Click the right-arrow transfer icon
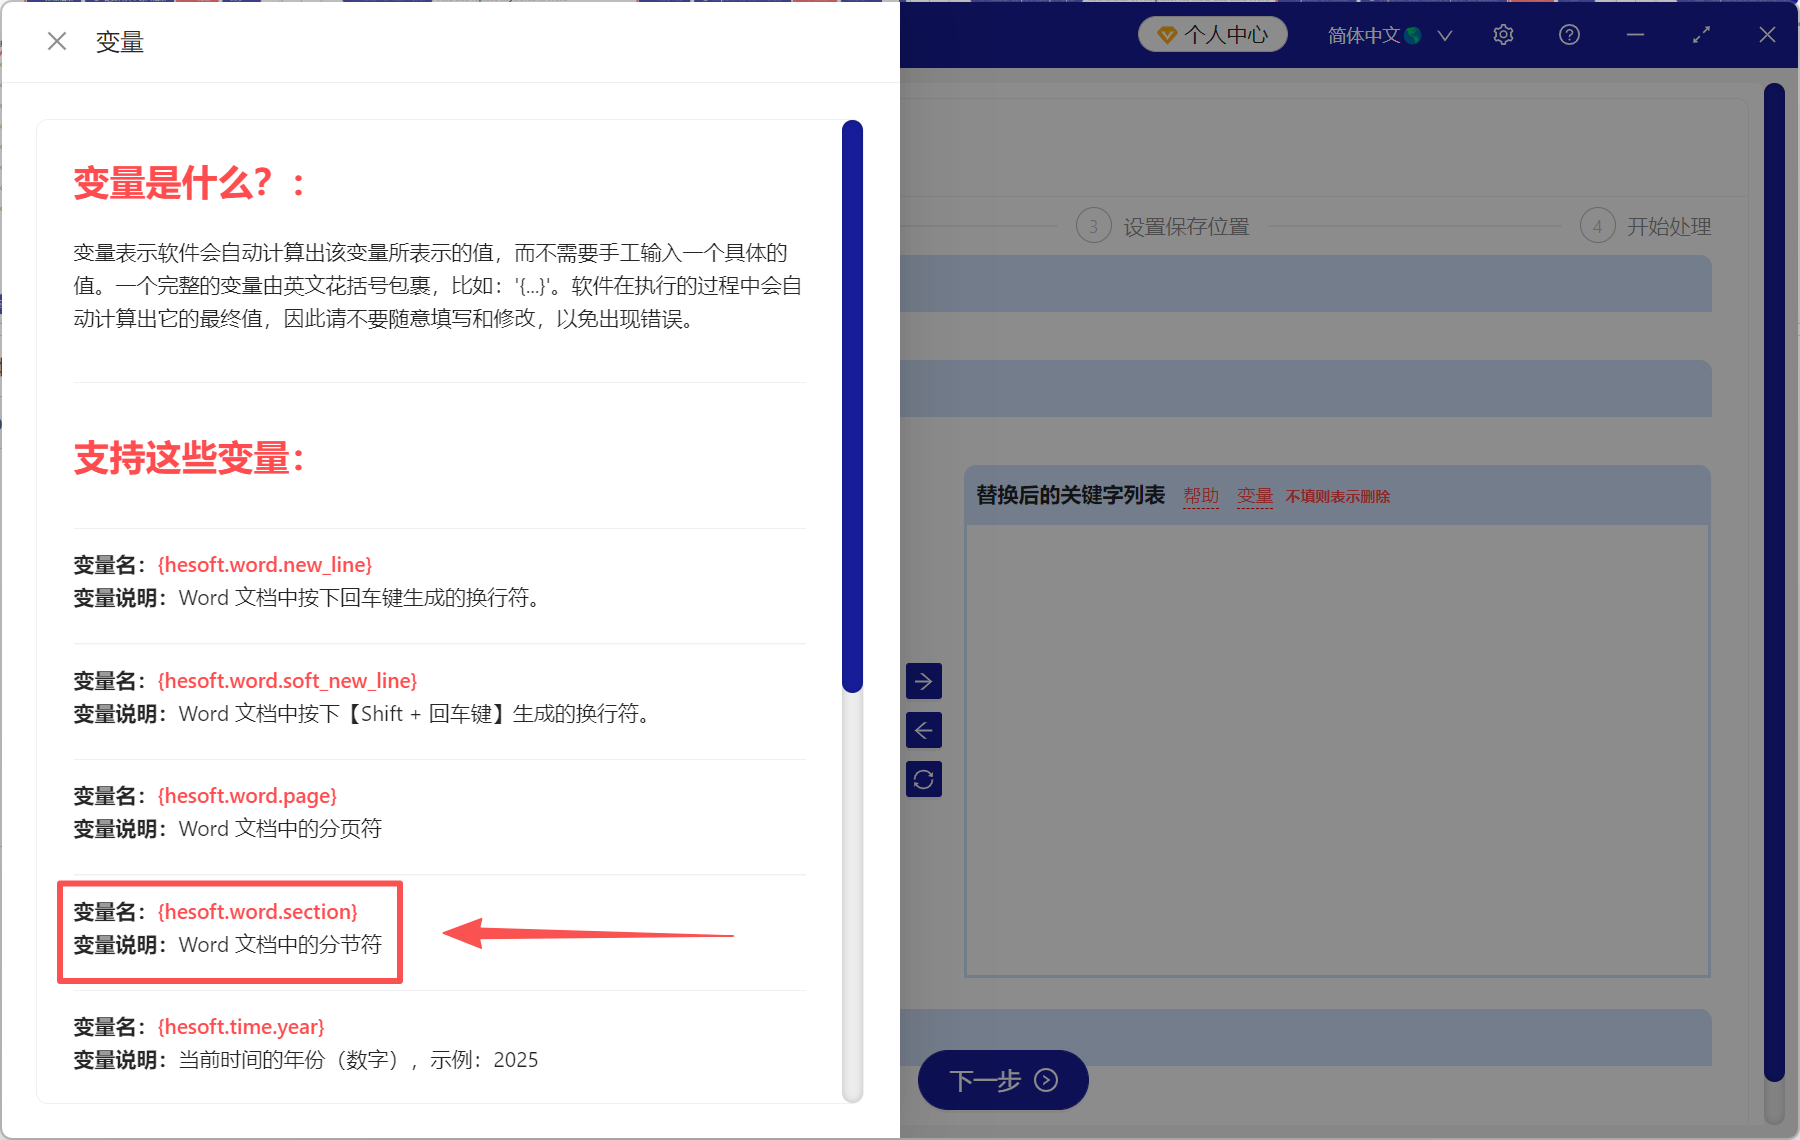The width and height of the screenshot is (1800, 1140). coord(924,681)
